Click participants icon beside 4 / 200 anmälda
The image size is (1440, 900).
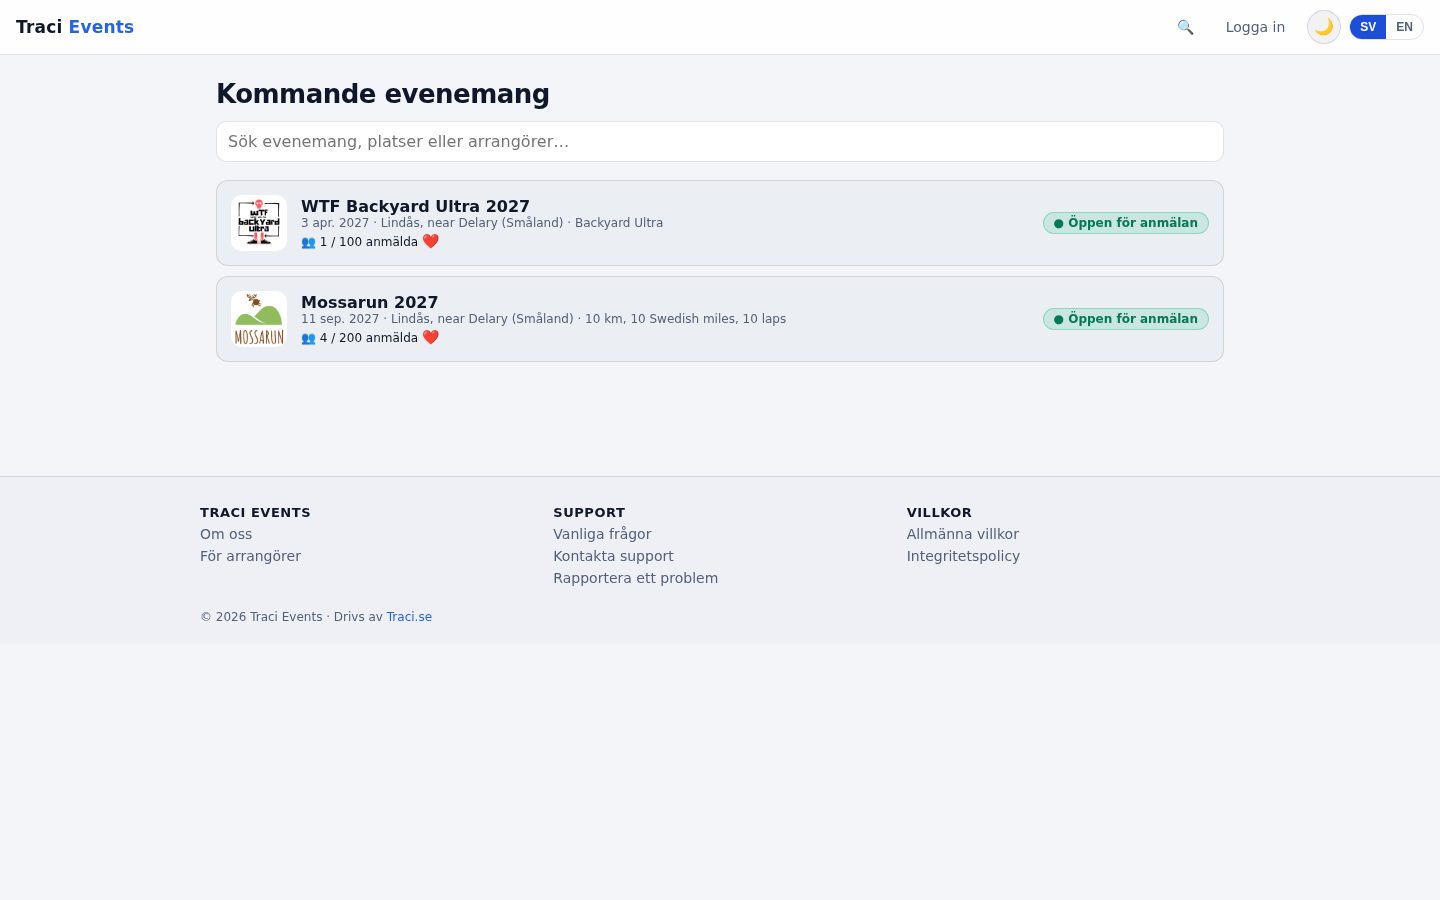tap(308, 338)
